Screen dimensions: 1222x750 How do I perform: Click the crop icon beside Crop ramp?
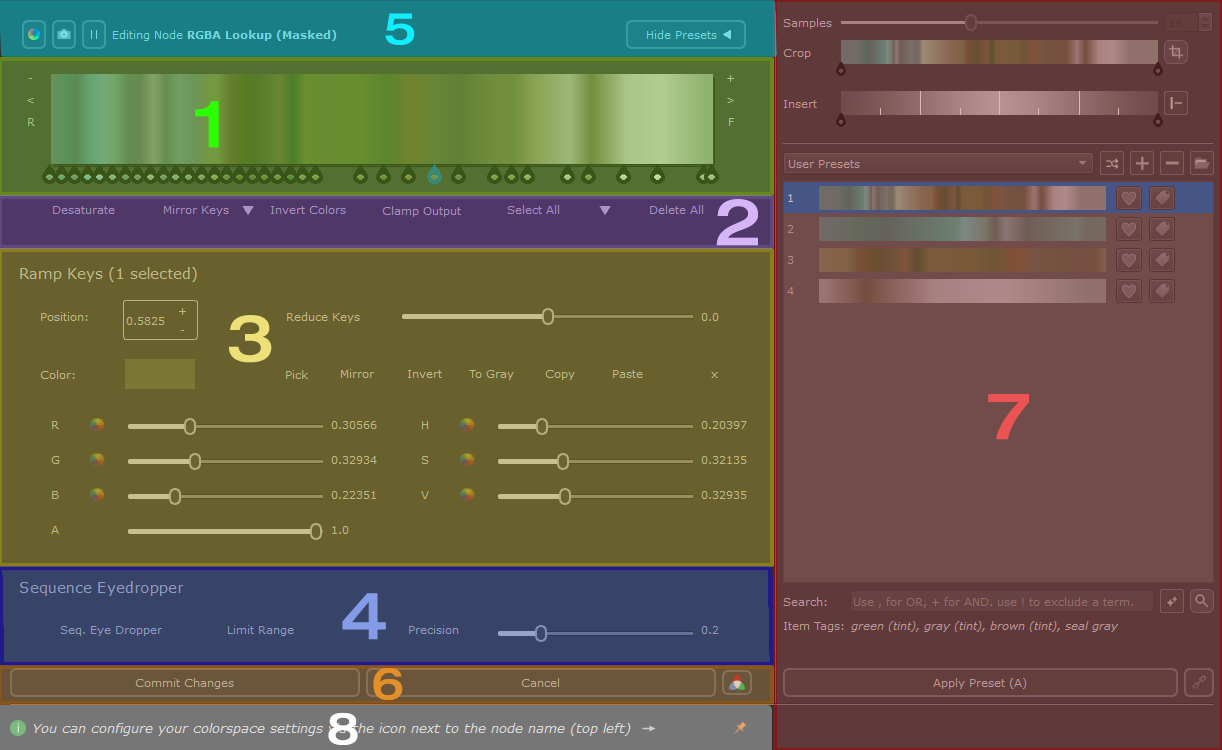1176,53
